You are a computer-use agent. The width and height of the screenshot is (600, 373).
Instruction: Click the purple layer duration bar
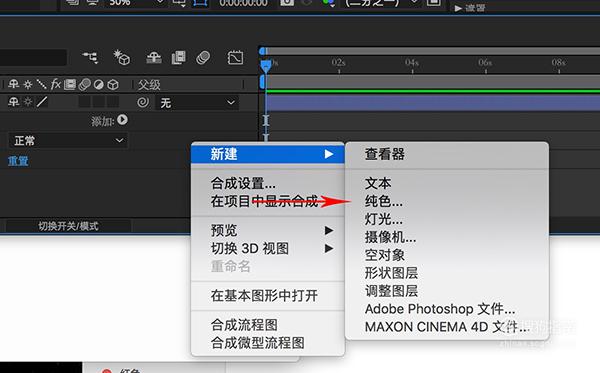click(433, 103)
